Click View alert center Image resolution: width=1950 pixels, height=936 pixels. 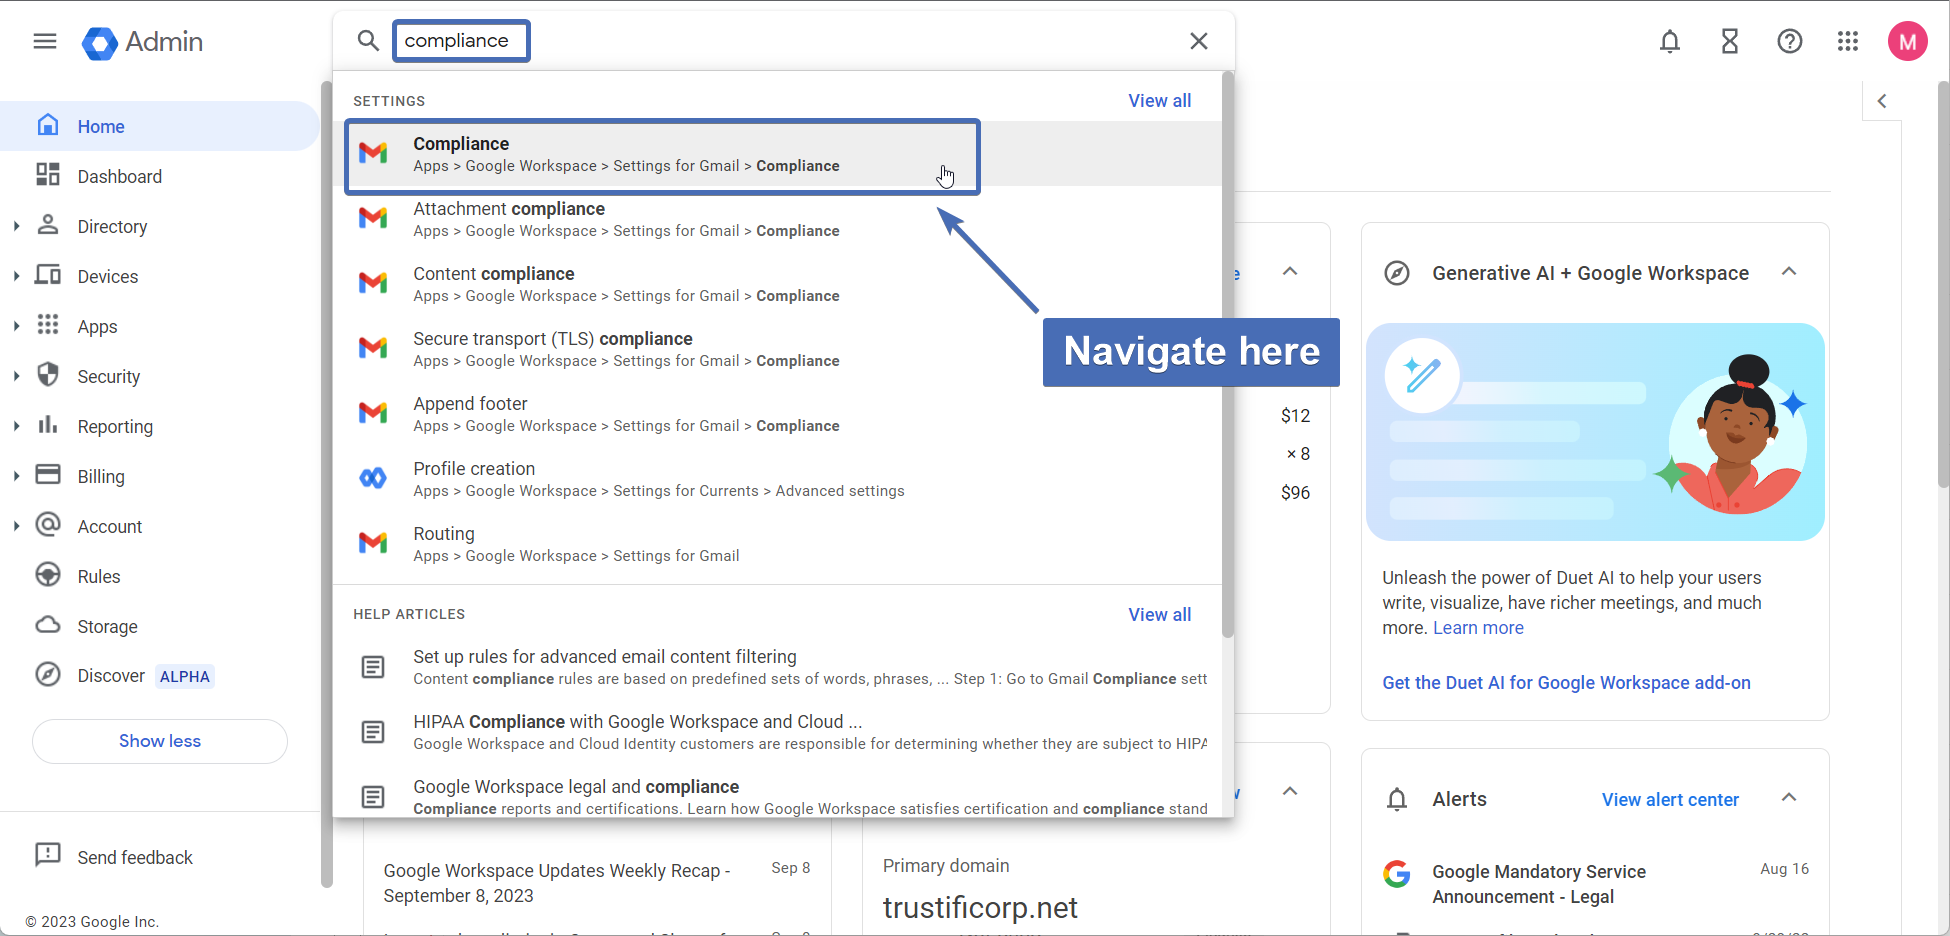(x=1670, y=800)
